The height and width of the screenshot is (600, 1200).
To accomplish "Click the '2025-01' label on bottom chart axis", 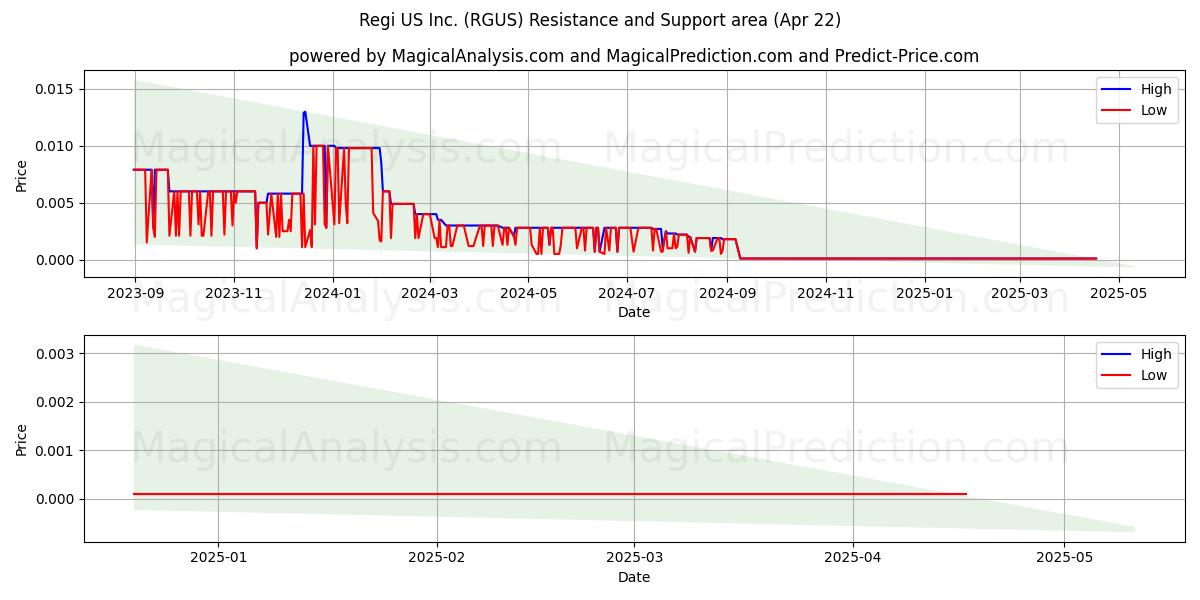I will [x=218, y=559].
